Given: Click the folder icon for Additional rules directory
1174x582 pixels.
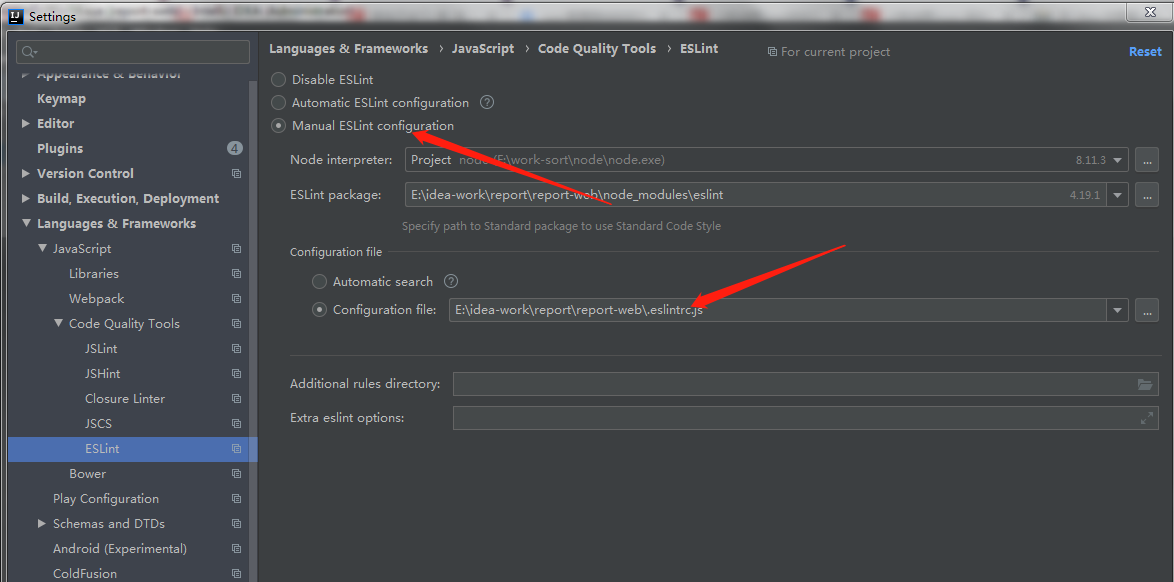Looking at the screenshot, I should pyautogui.click(x=1146, y=384).
